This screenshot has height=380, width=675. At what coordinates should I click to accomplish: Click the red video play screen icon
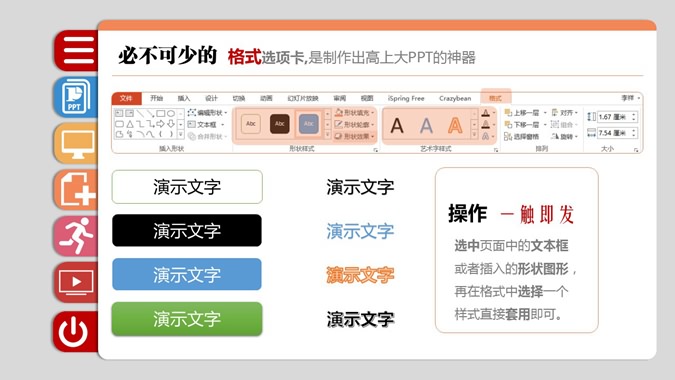77,282
